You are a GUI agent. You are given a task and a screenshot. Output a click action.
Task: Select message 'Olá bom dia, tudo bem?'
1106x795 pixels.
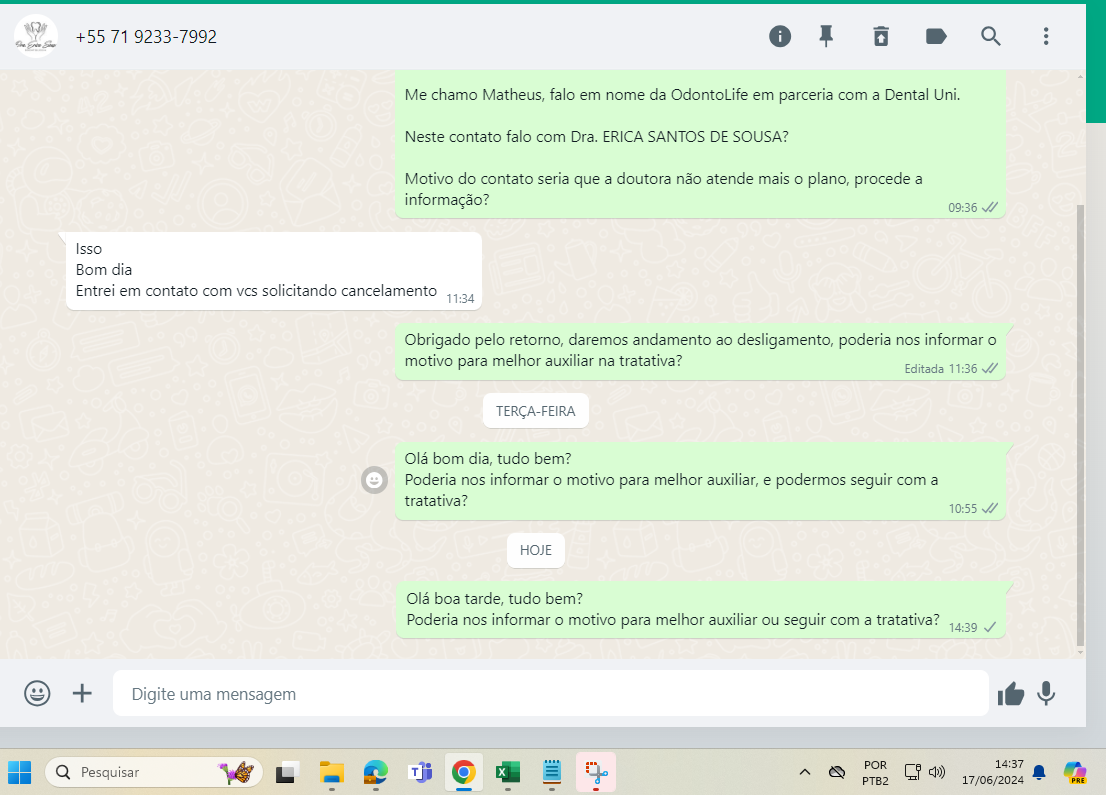pos(700,480)
